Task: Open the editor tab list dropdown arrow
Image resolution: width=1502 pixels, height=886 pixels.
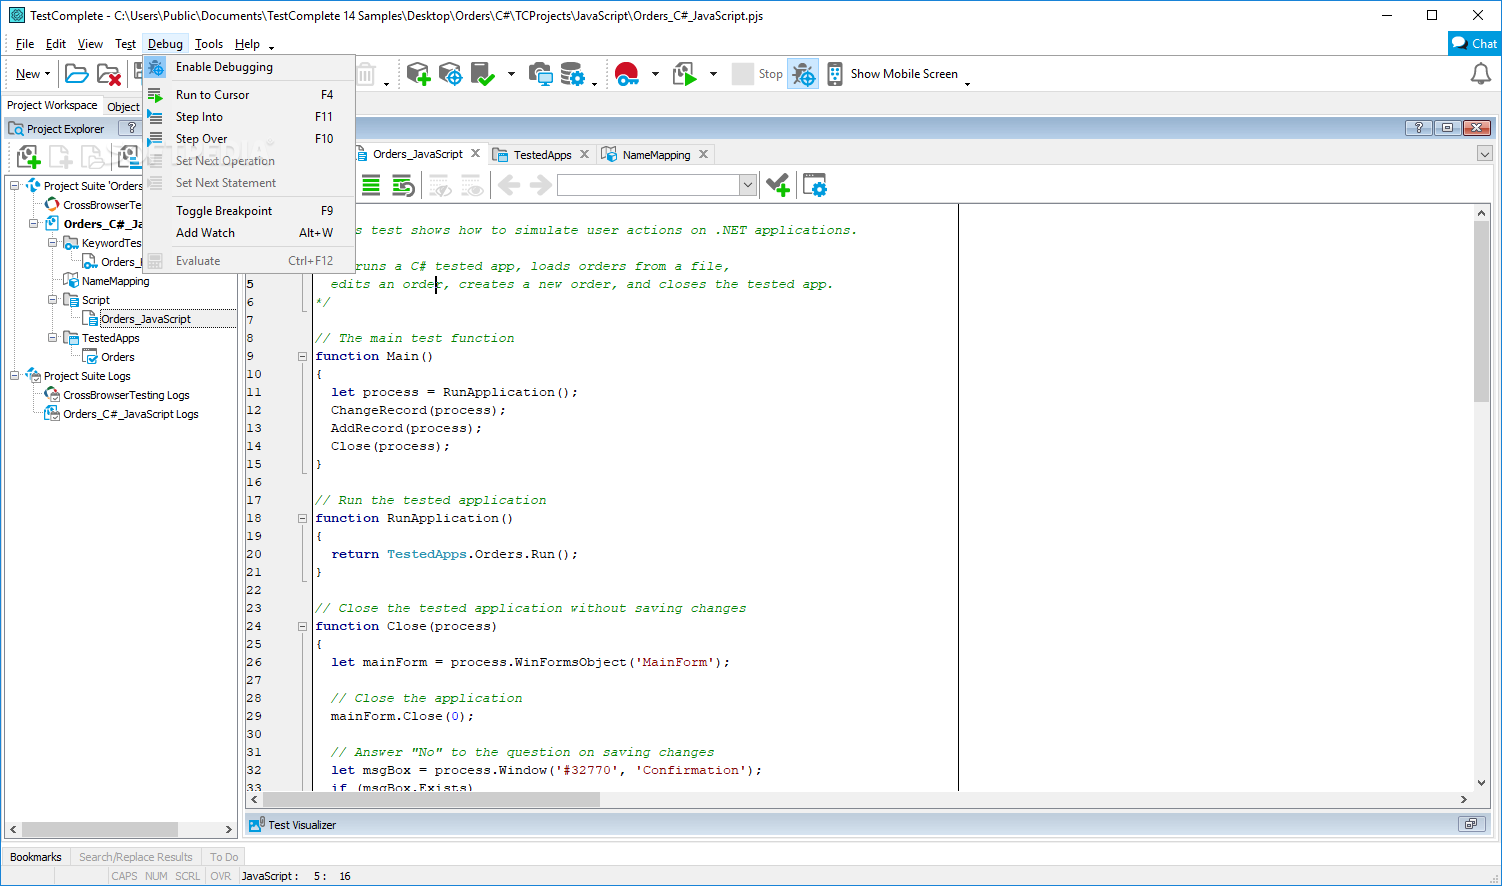Action: [1485, 154]
